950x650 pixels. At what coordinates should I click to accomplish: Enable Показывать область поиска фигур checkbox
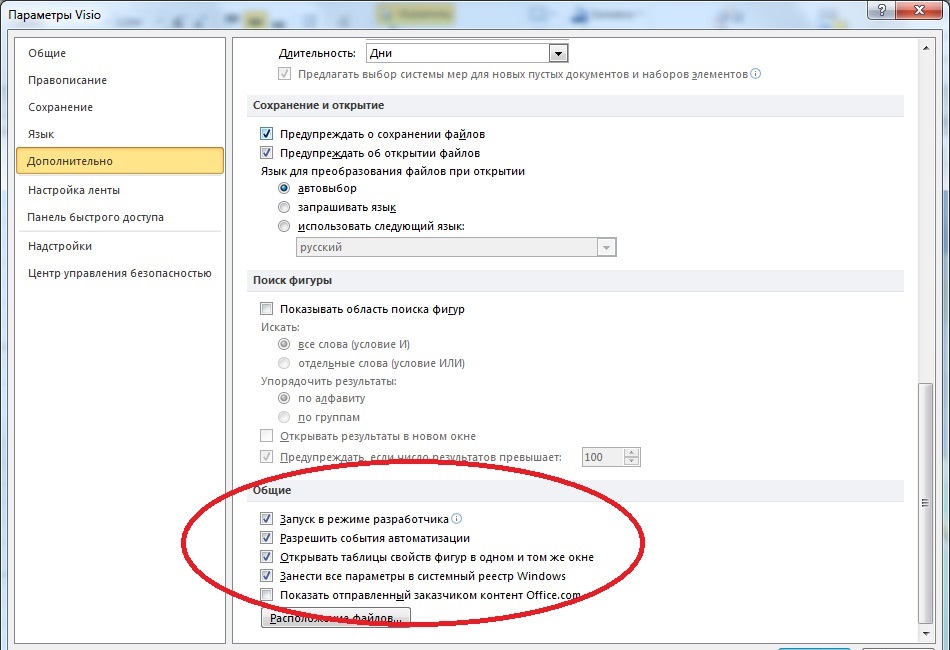point(266,309)
